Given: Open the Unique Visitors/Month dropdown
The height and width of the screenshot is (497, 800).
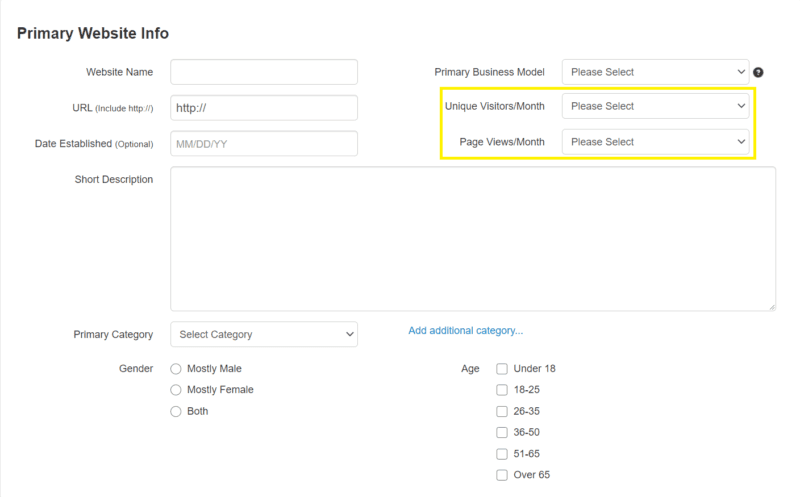Looking at the screenshot, I should 656,106.
